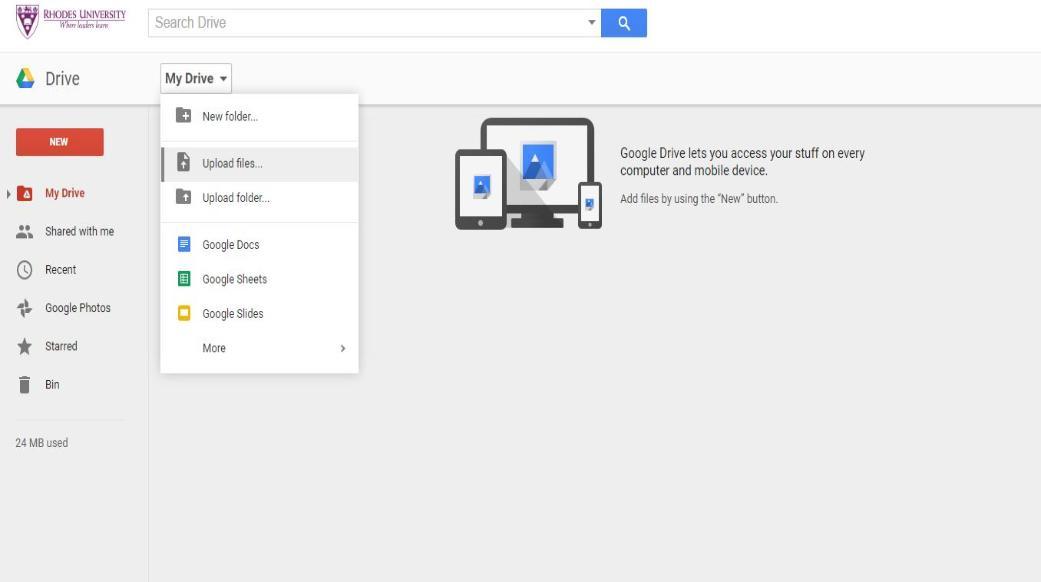Choose Upload files... from the menu
Image resolution: width=1041 pixels, height=582 pixels.
260,163
